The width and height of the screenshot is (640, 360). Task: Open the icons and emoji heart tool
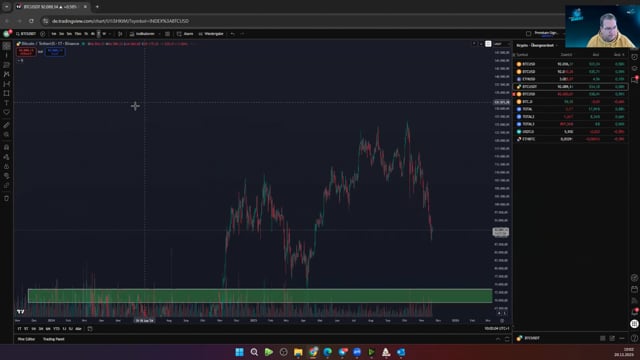coord(7,112)
